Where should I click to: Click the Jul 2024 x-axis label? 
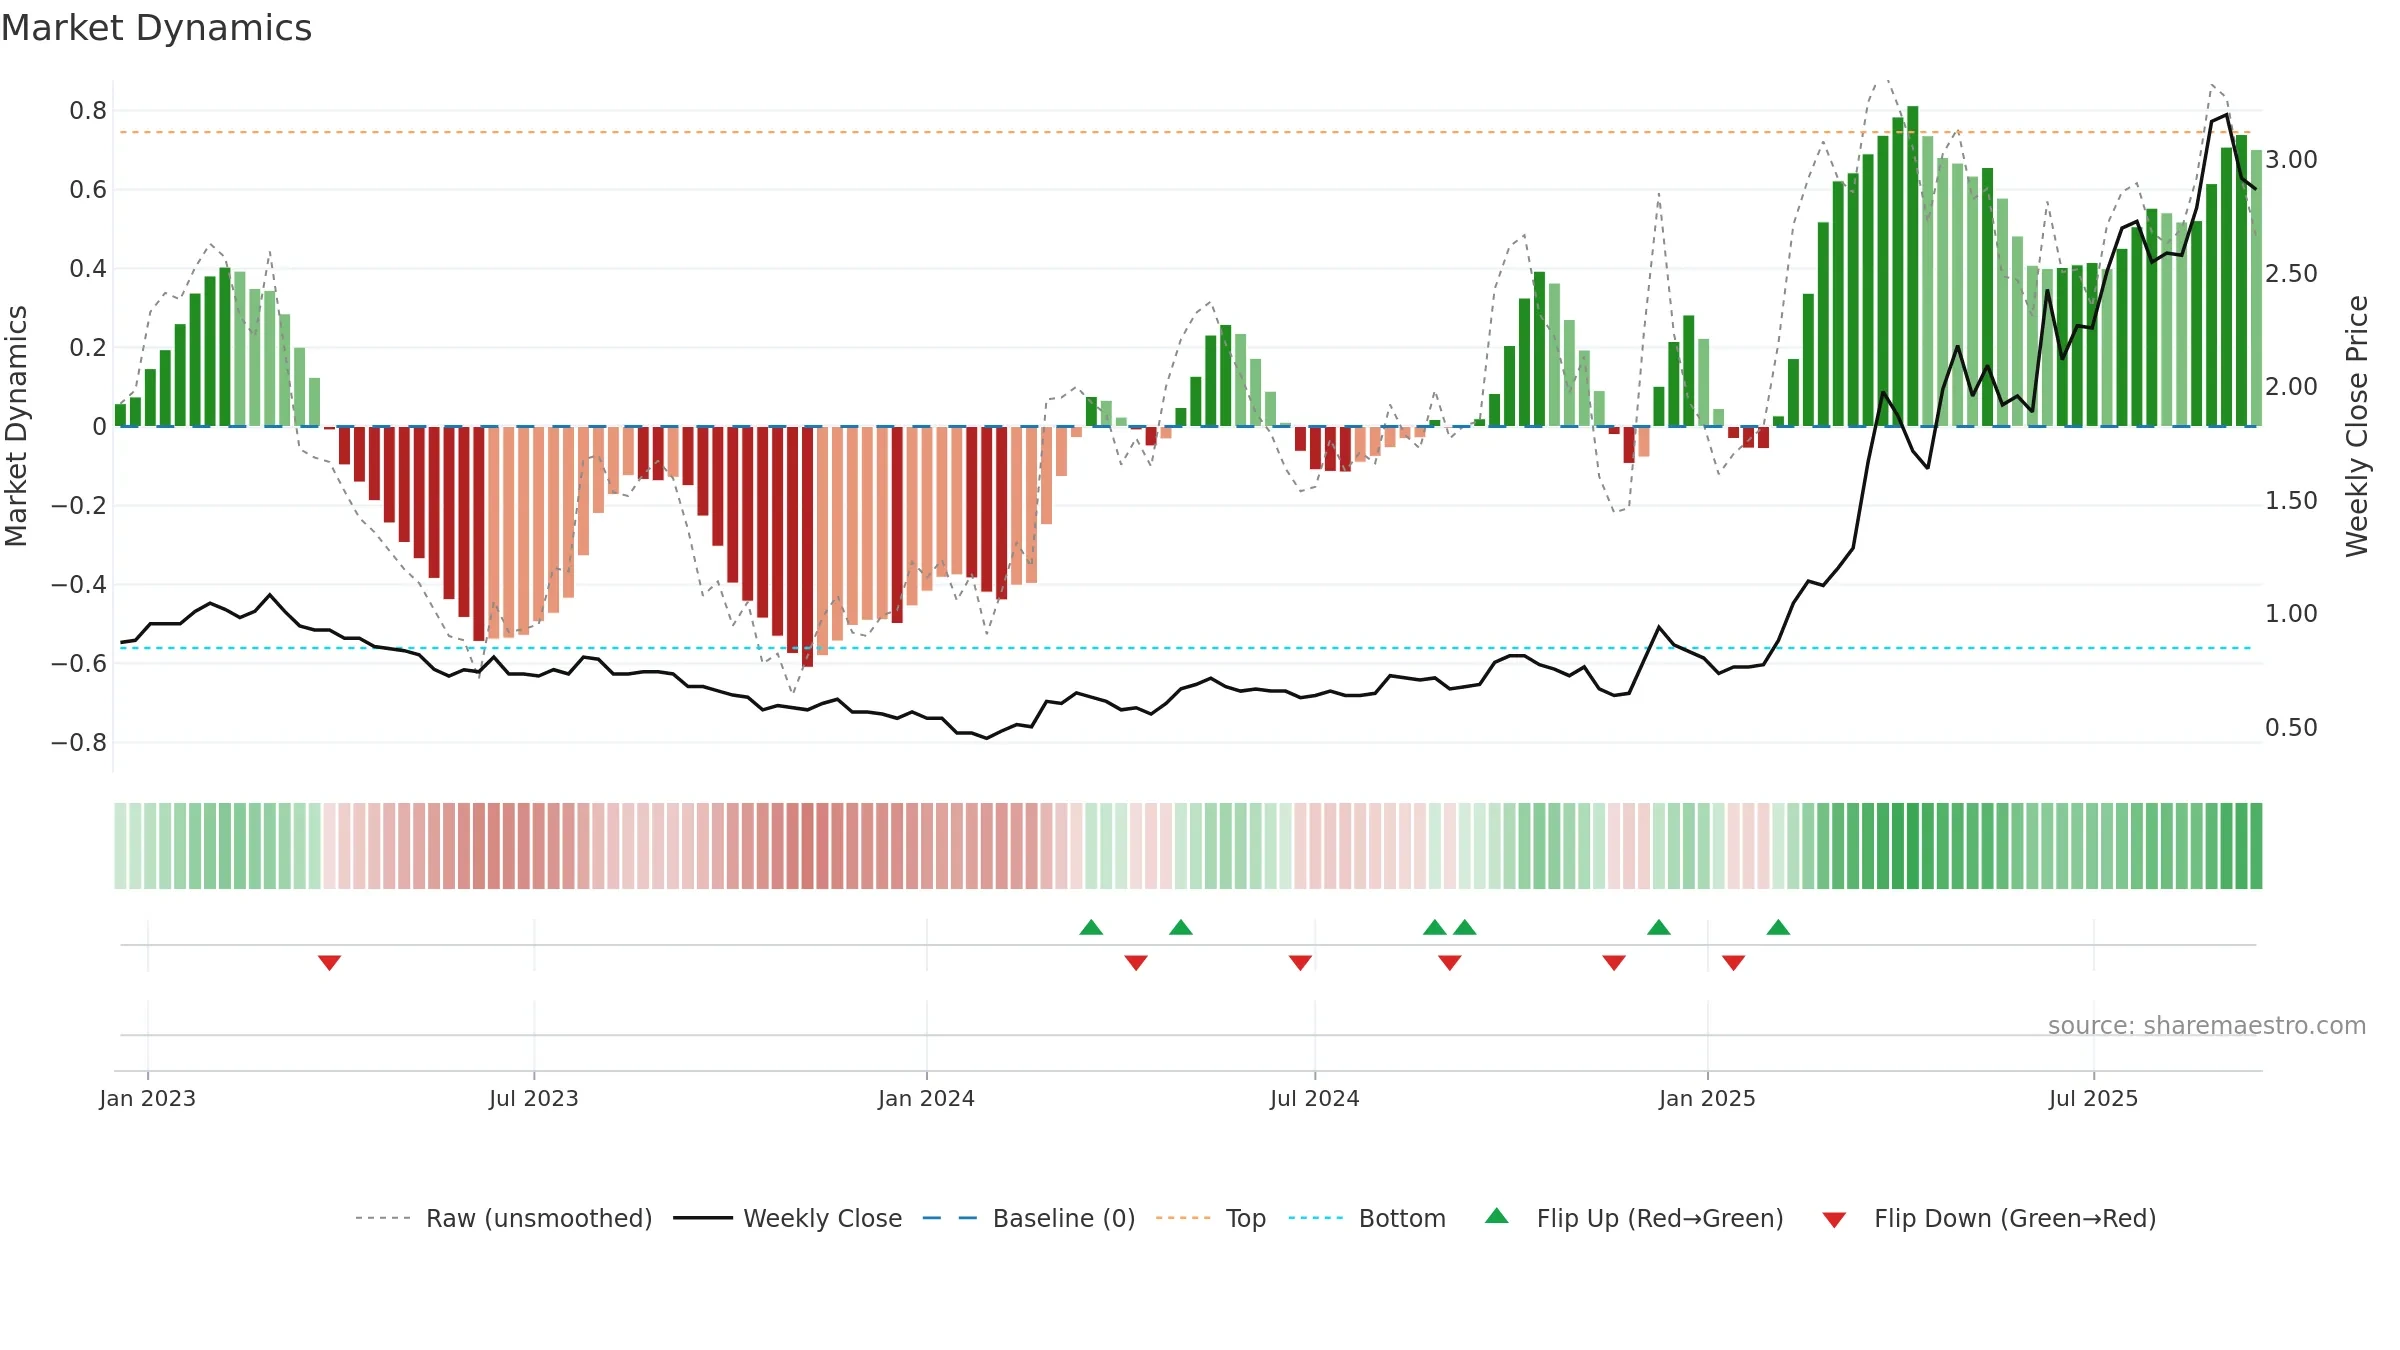[x=1315, y=1098]
